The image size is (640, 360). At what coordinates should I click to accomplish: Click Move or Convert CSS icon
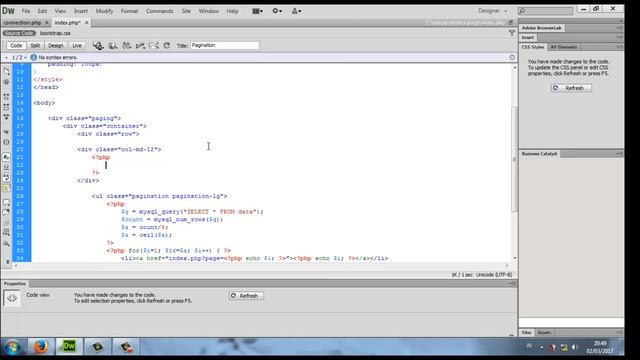click(6, 243)
